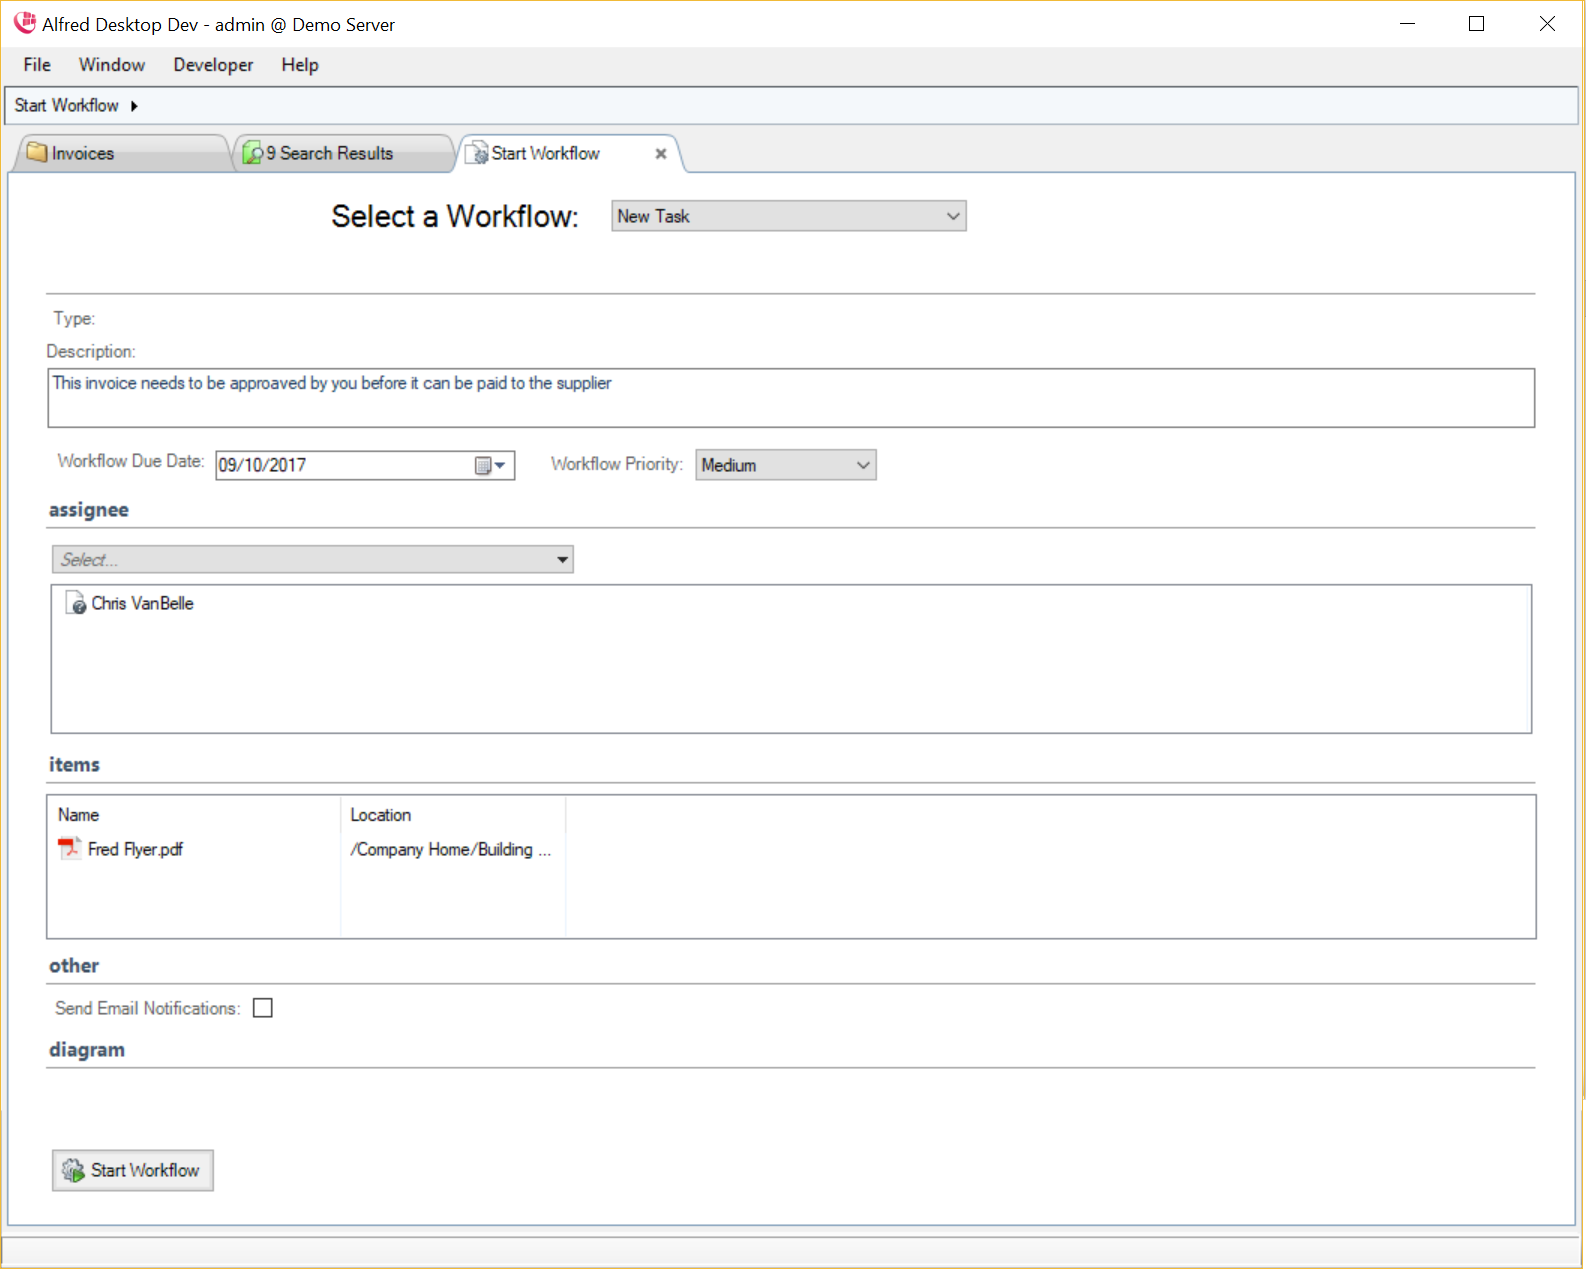This screenshot has width=1586, height=1269.
Task: Enable Send Email Notifications checkbox
Action: [x=263, y=1008]
